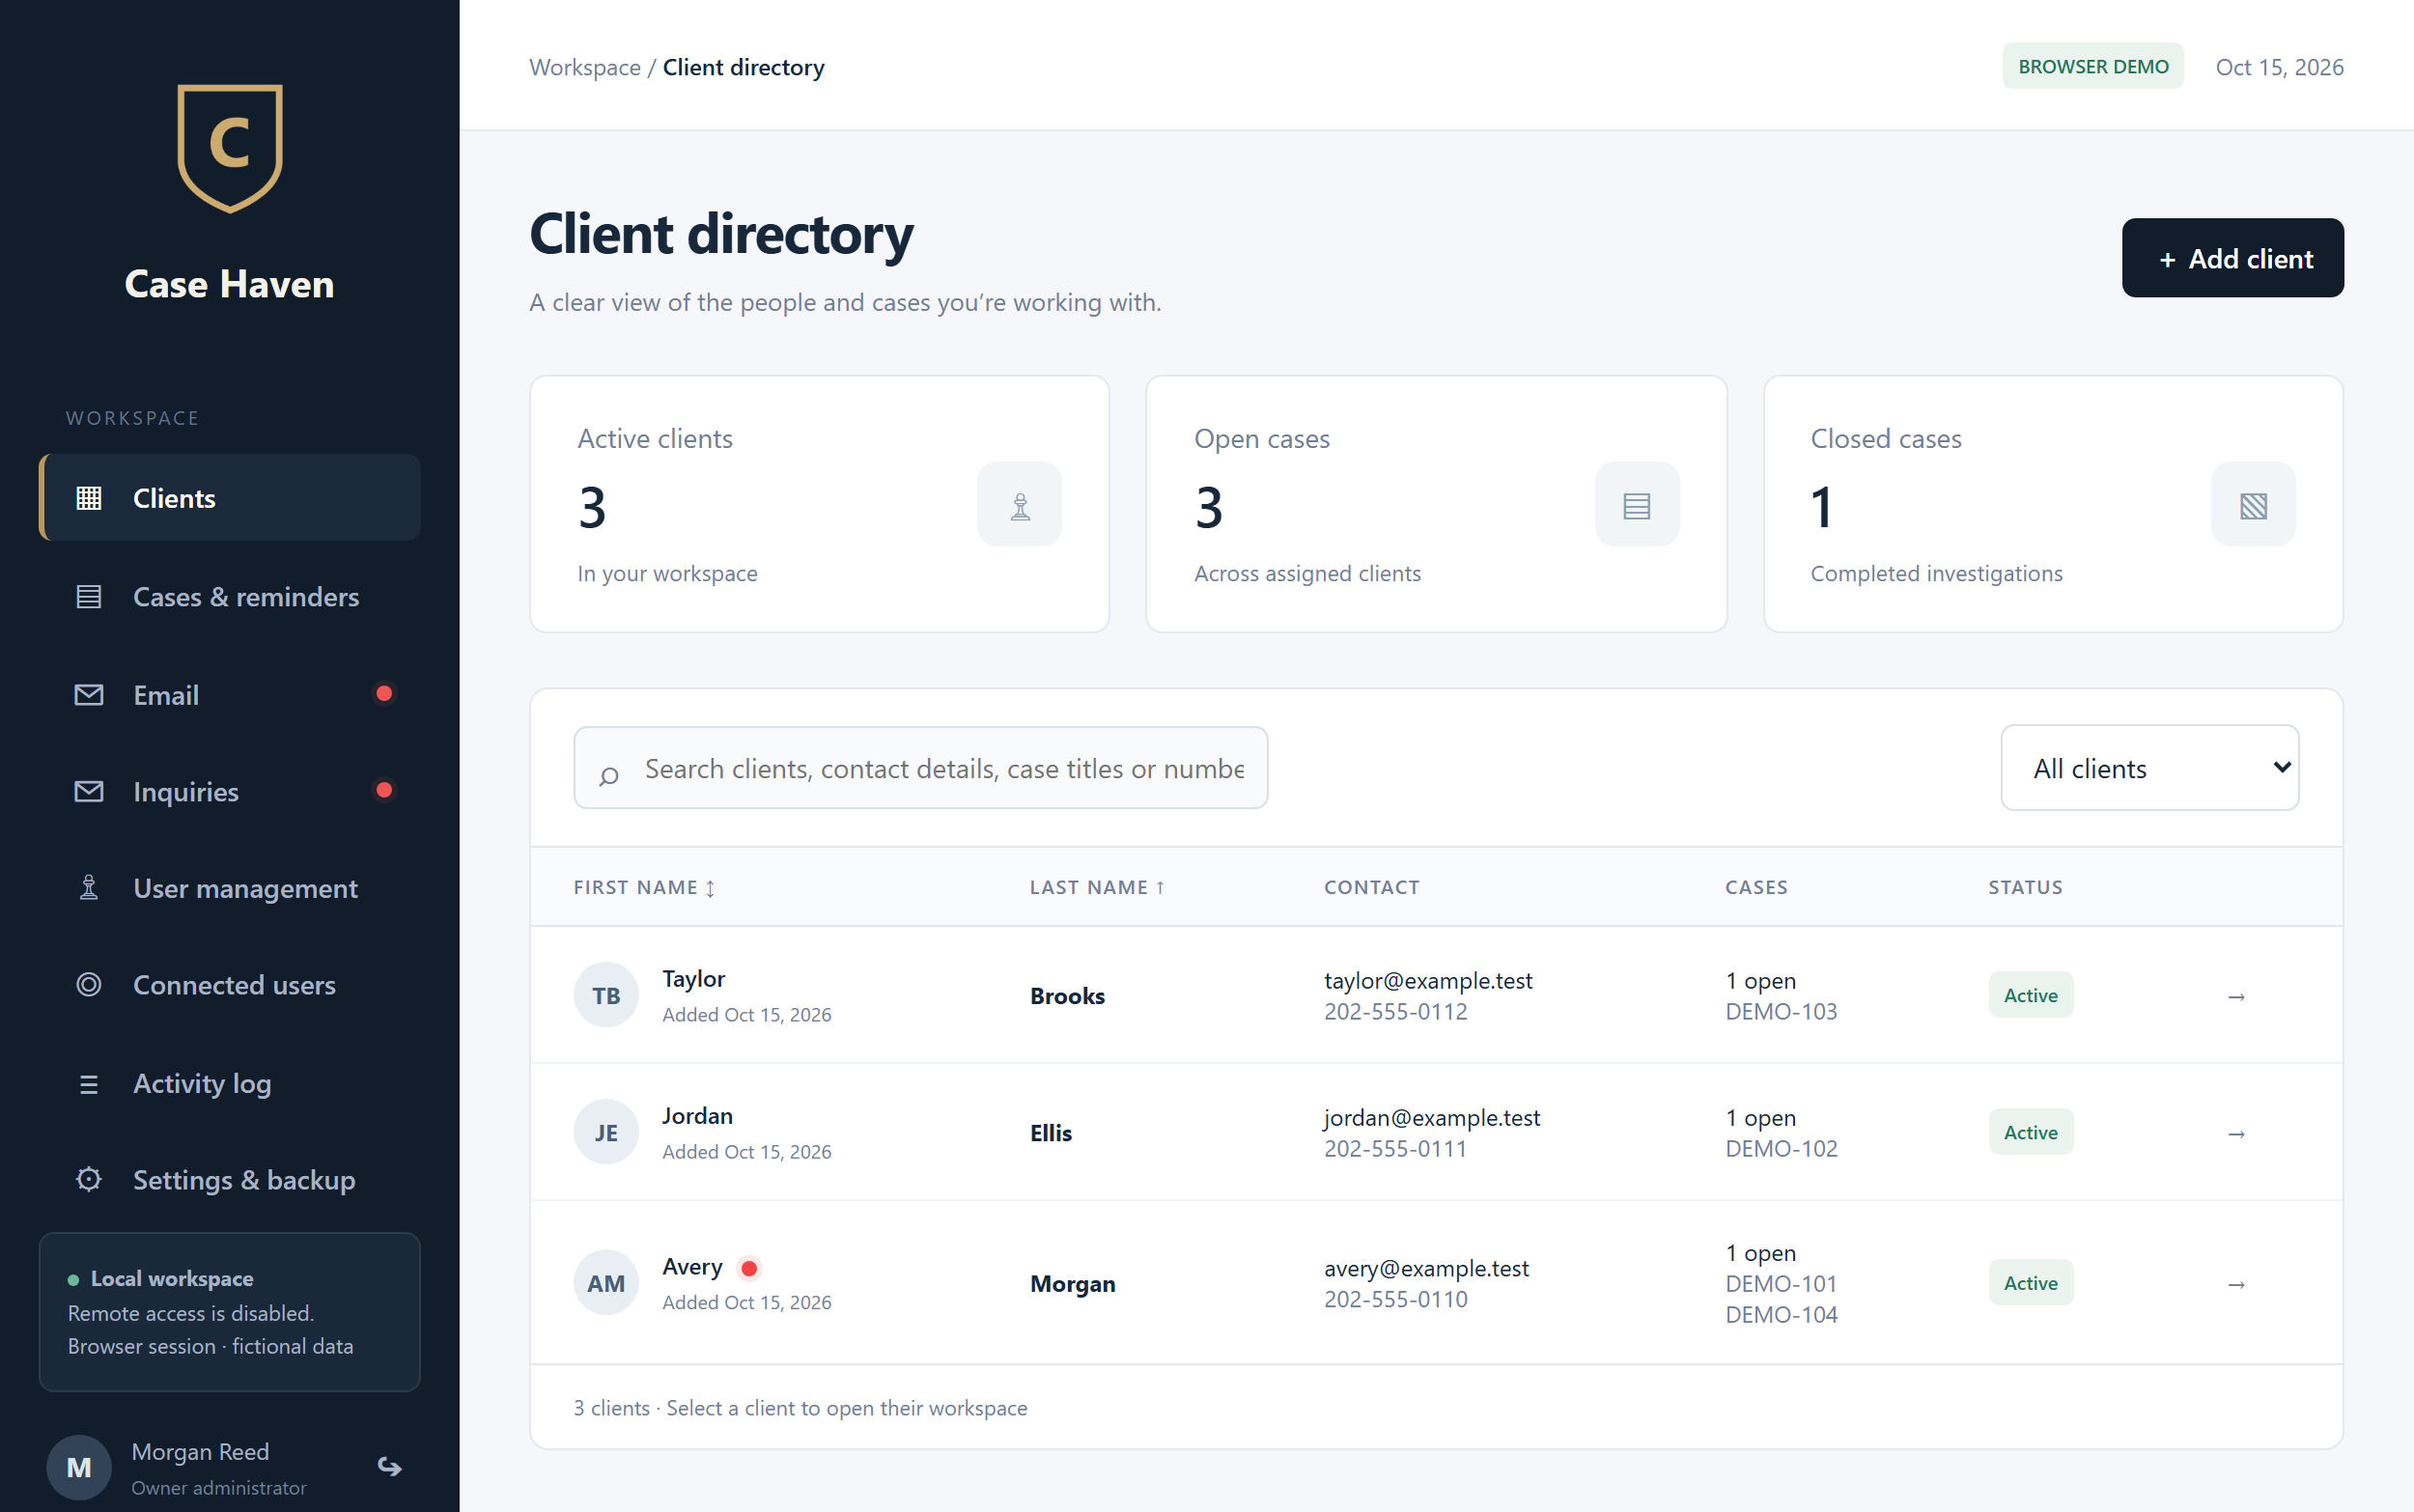Click case number DEMO-101
2414x1512 pixels.
(x=1781, y=1283)
